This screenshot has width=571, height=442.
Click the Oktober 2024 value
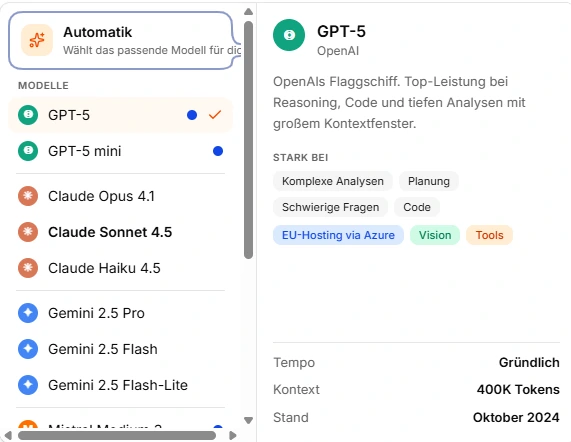516,417
